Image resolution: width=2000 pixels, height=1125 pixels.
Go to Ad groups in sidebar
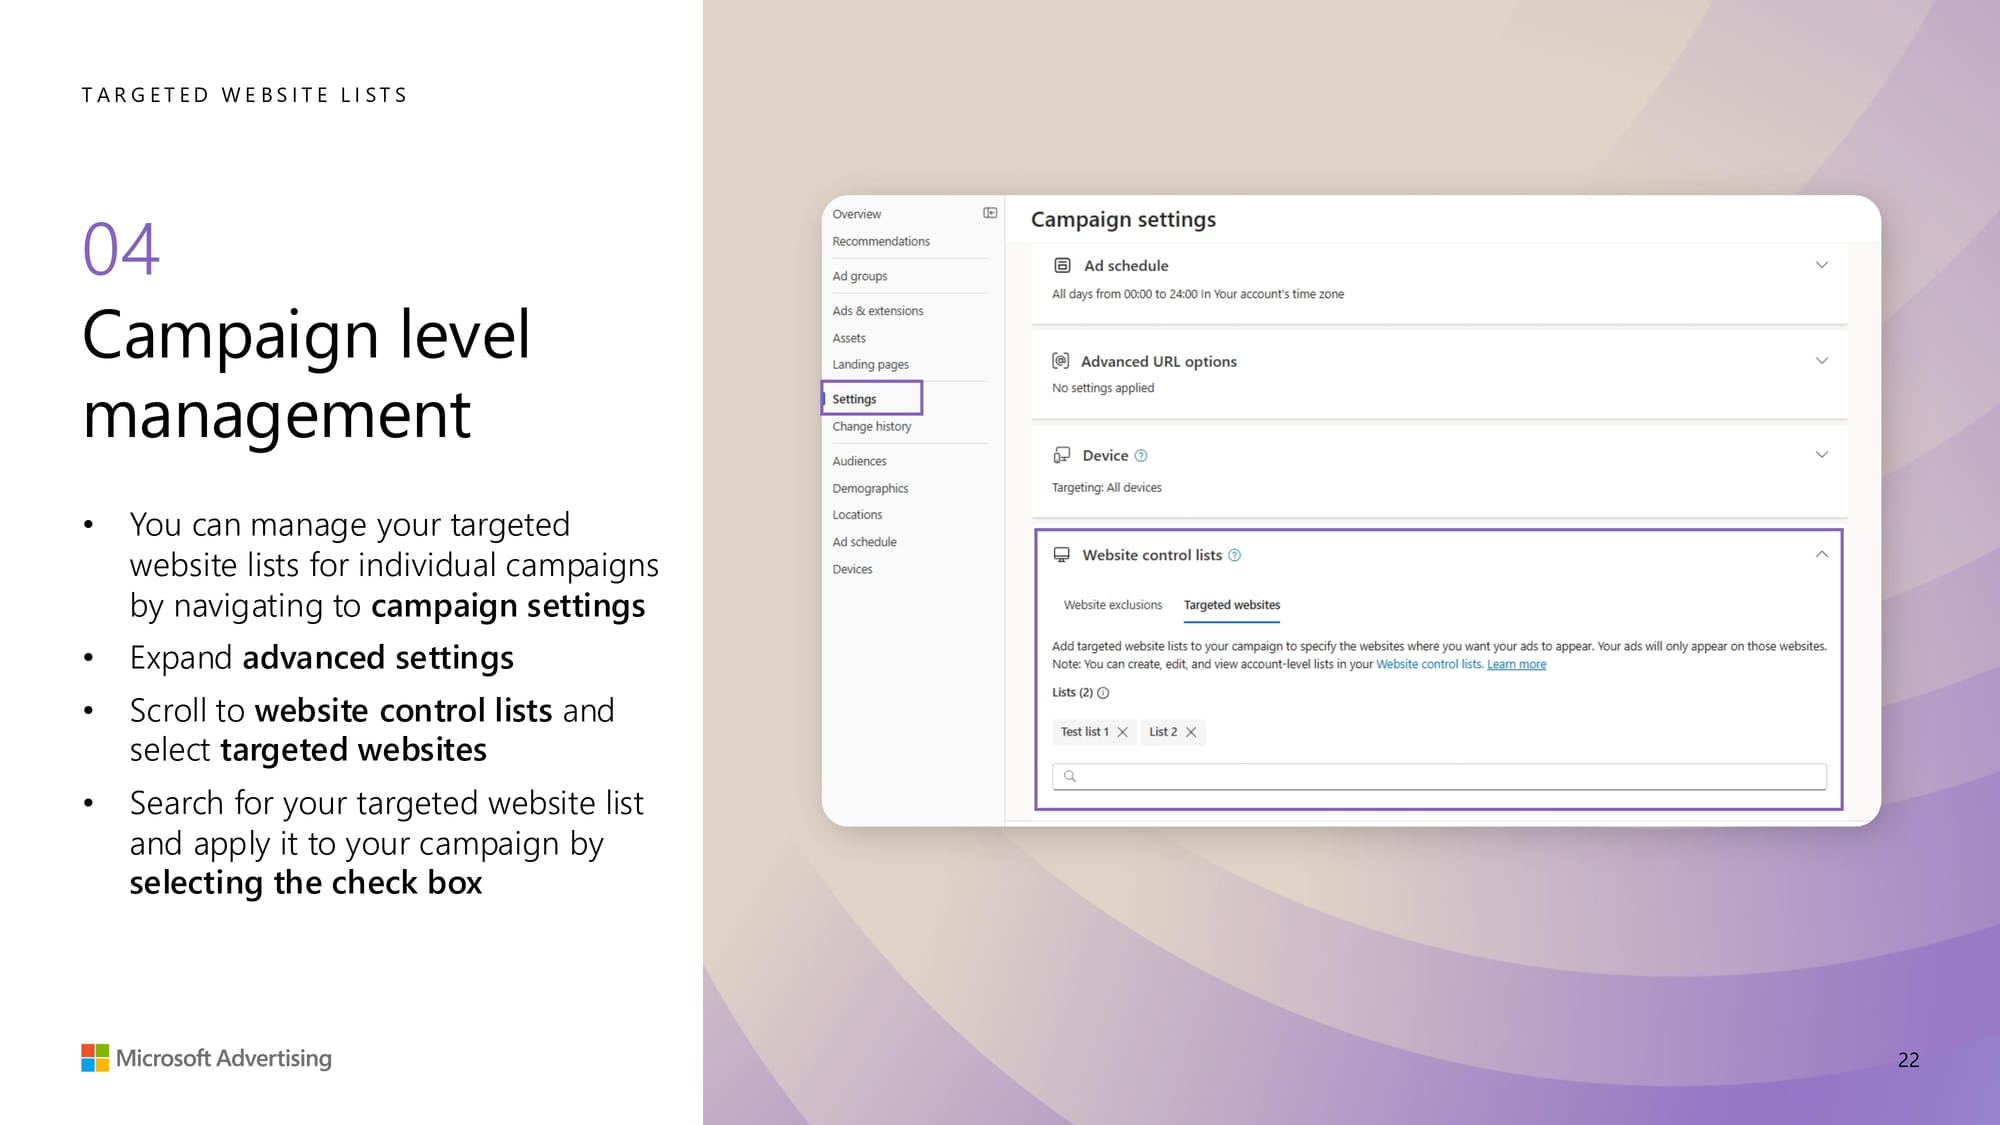pos(860,276)
